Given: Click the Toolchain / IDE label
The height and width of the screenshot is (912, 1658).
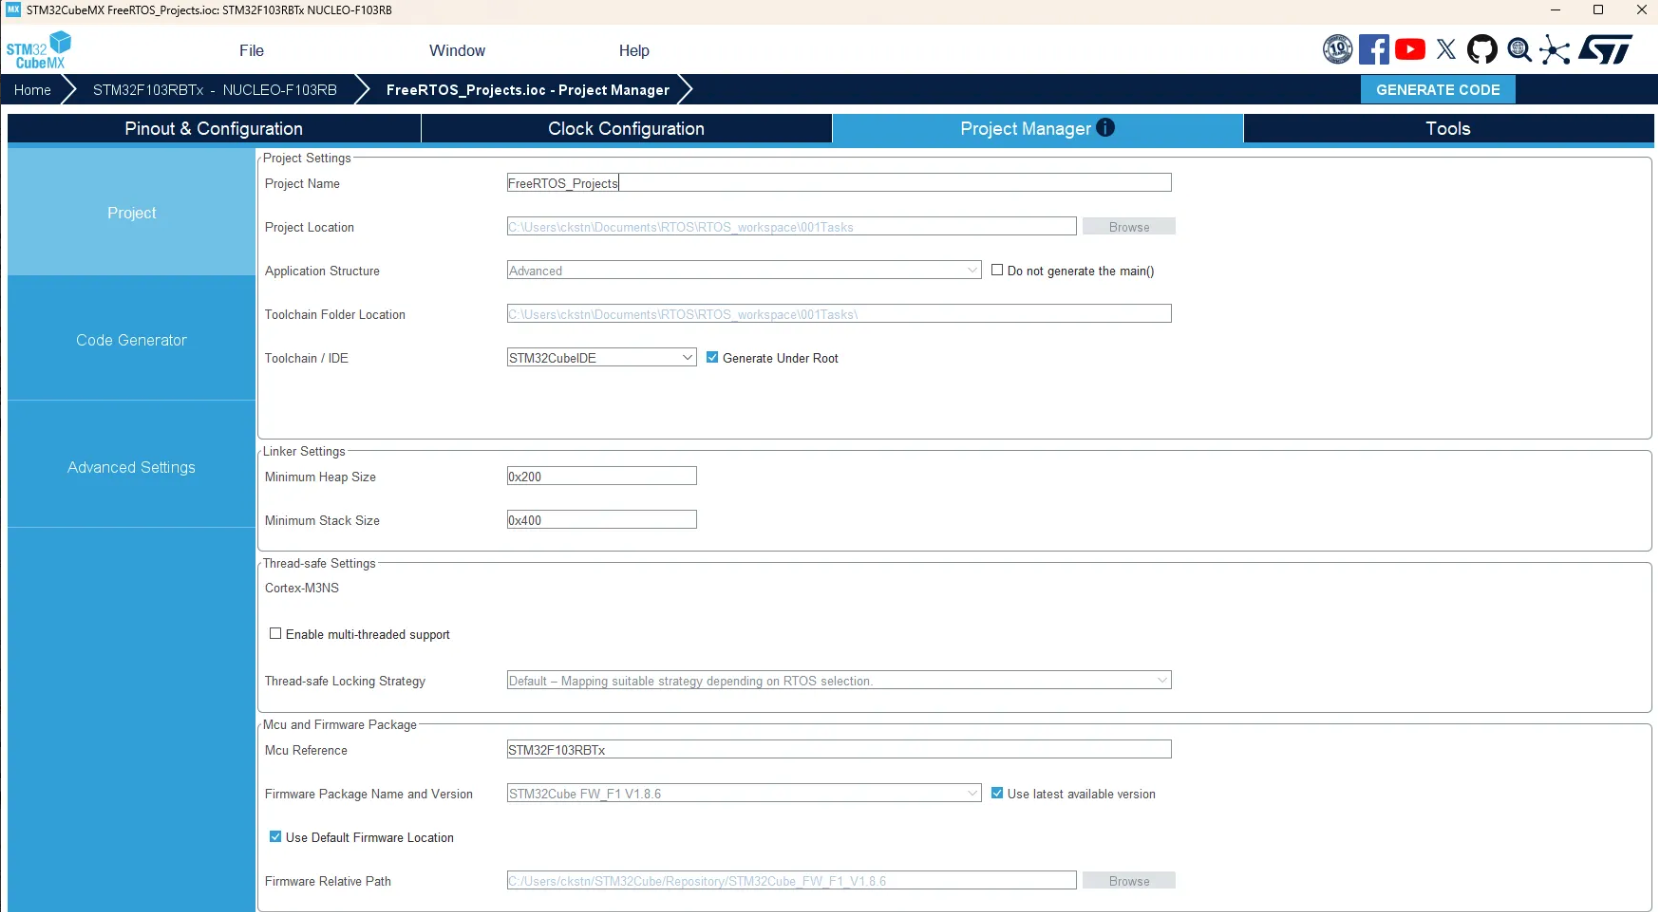Looking at the screenshot, I should tap(307, 358).
